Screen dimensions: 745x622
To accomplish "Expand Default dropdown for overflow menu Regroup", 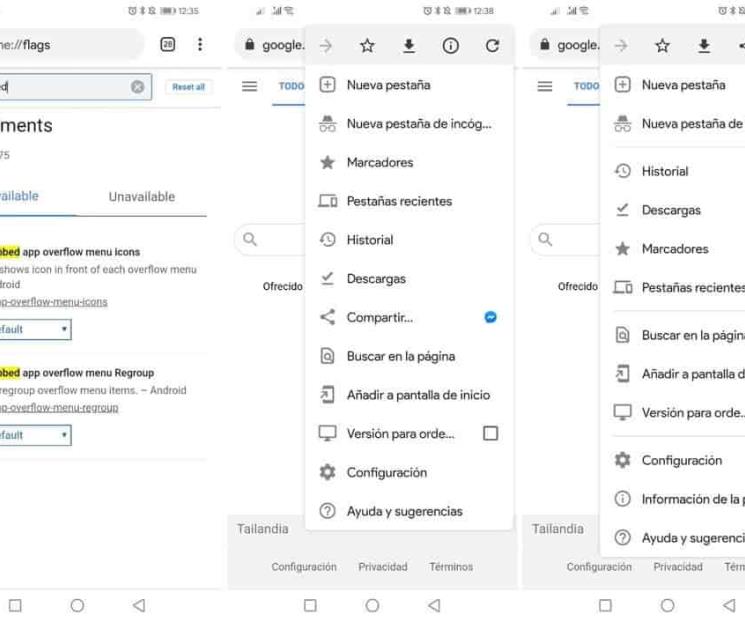I will [35, 435].
